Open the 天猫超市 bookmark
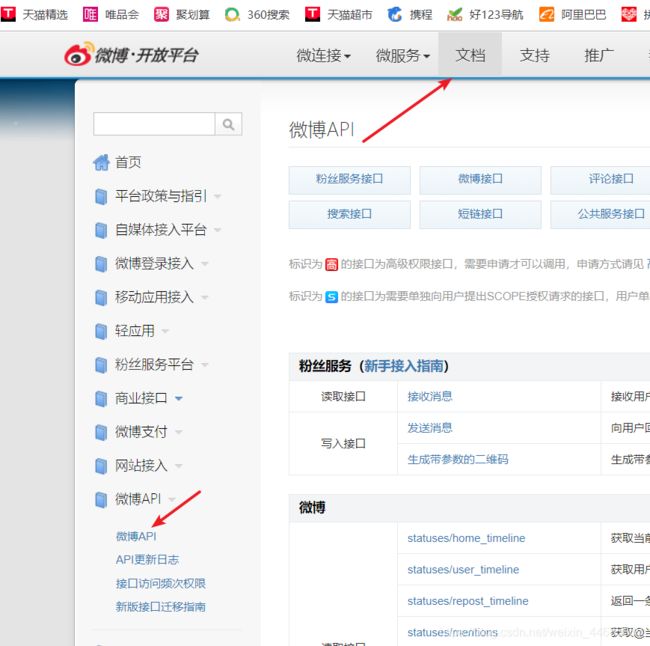 (x=339, y=15)
